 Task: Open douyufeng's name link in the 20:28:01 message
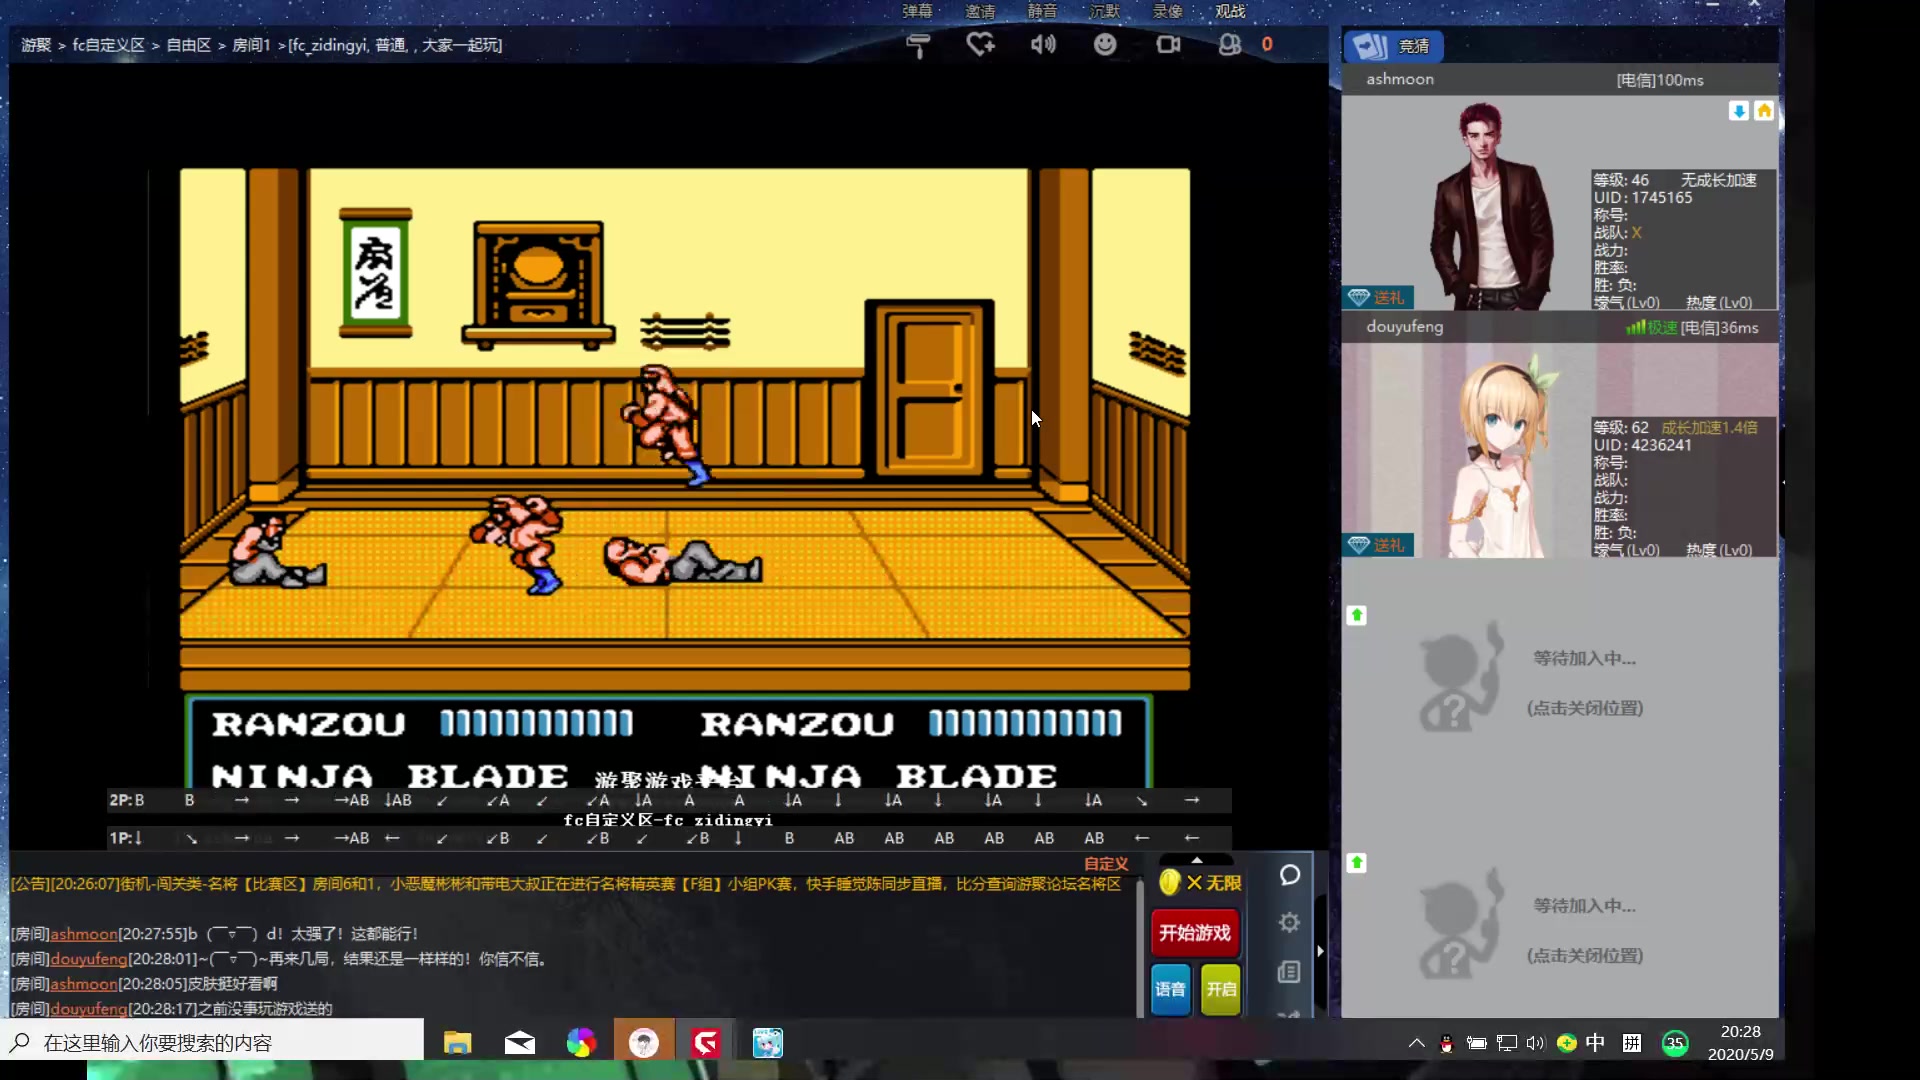pyautogui.click(x=89, y=959)
